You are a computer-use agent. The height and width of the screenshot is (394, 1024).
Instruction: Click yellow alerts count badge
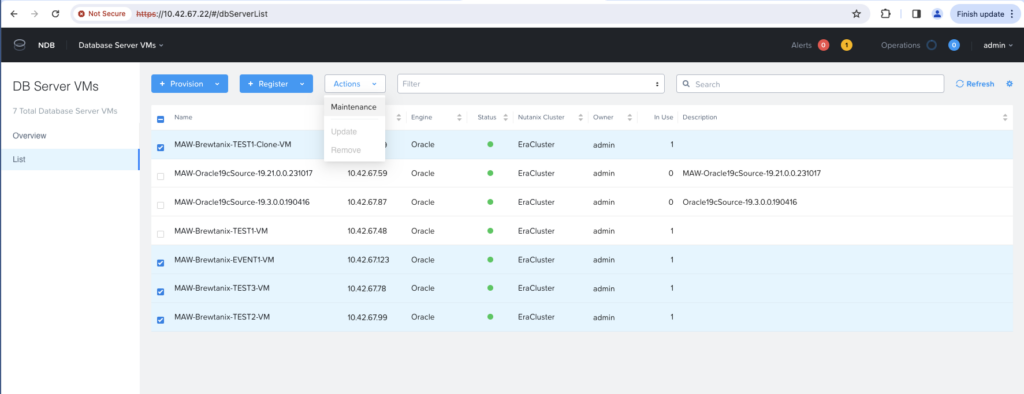846,45
